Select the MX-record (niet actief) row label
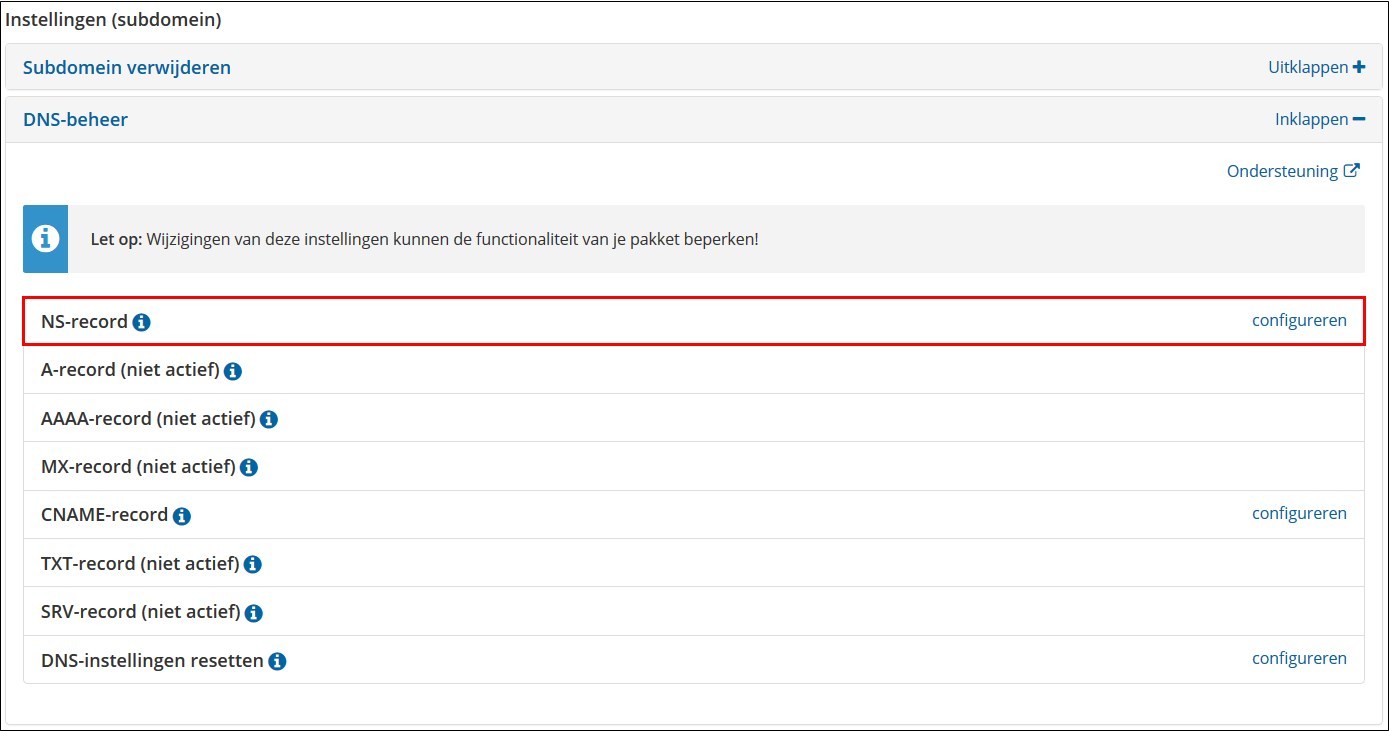The image size is (1389, 731). pyautogui.click(x=138, y=467)
